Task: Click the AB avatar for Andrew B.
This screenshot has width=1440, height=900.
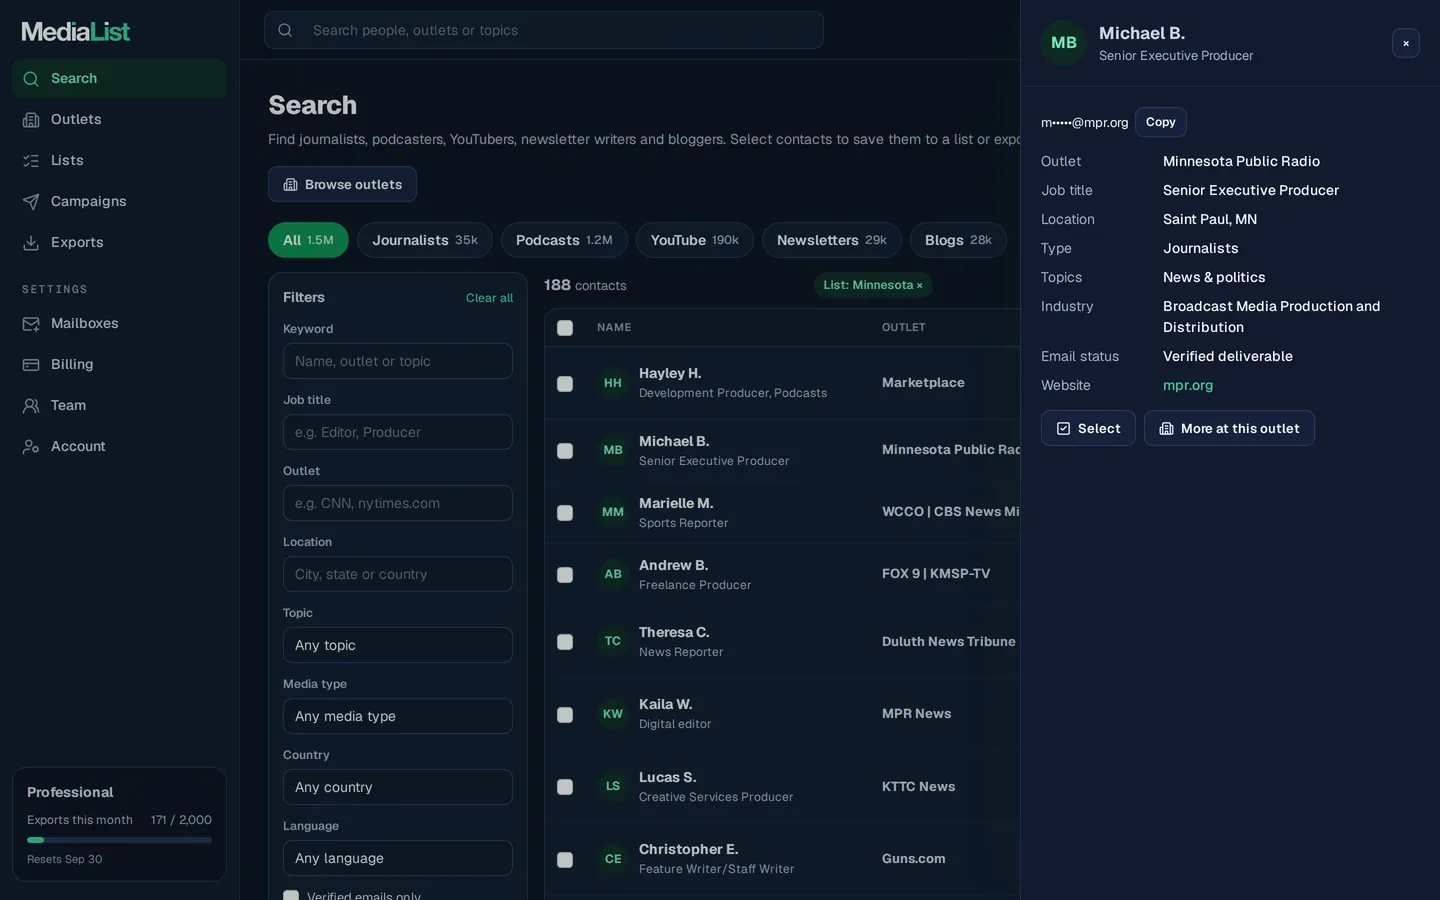Action: pyautogui.click(x=613, y=574)
